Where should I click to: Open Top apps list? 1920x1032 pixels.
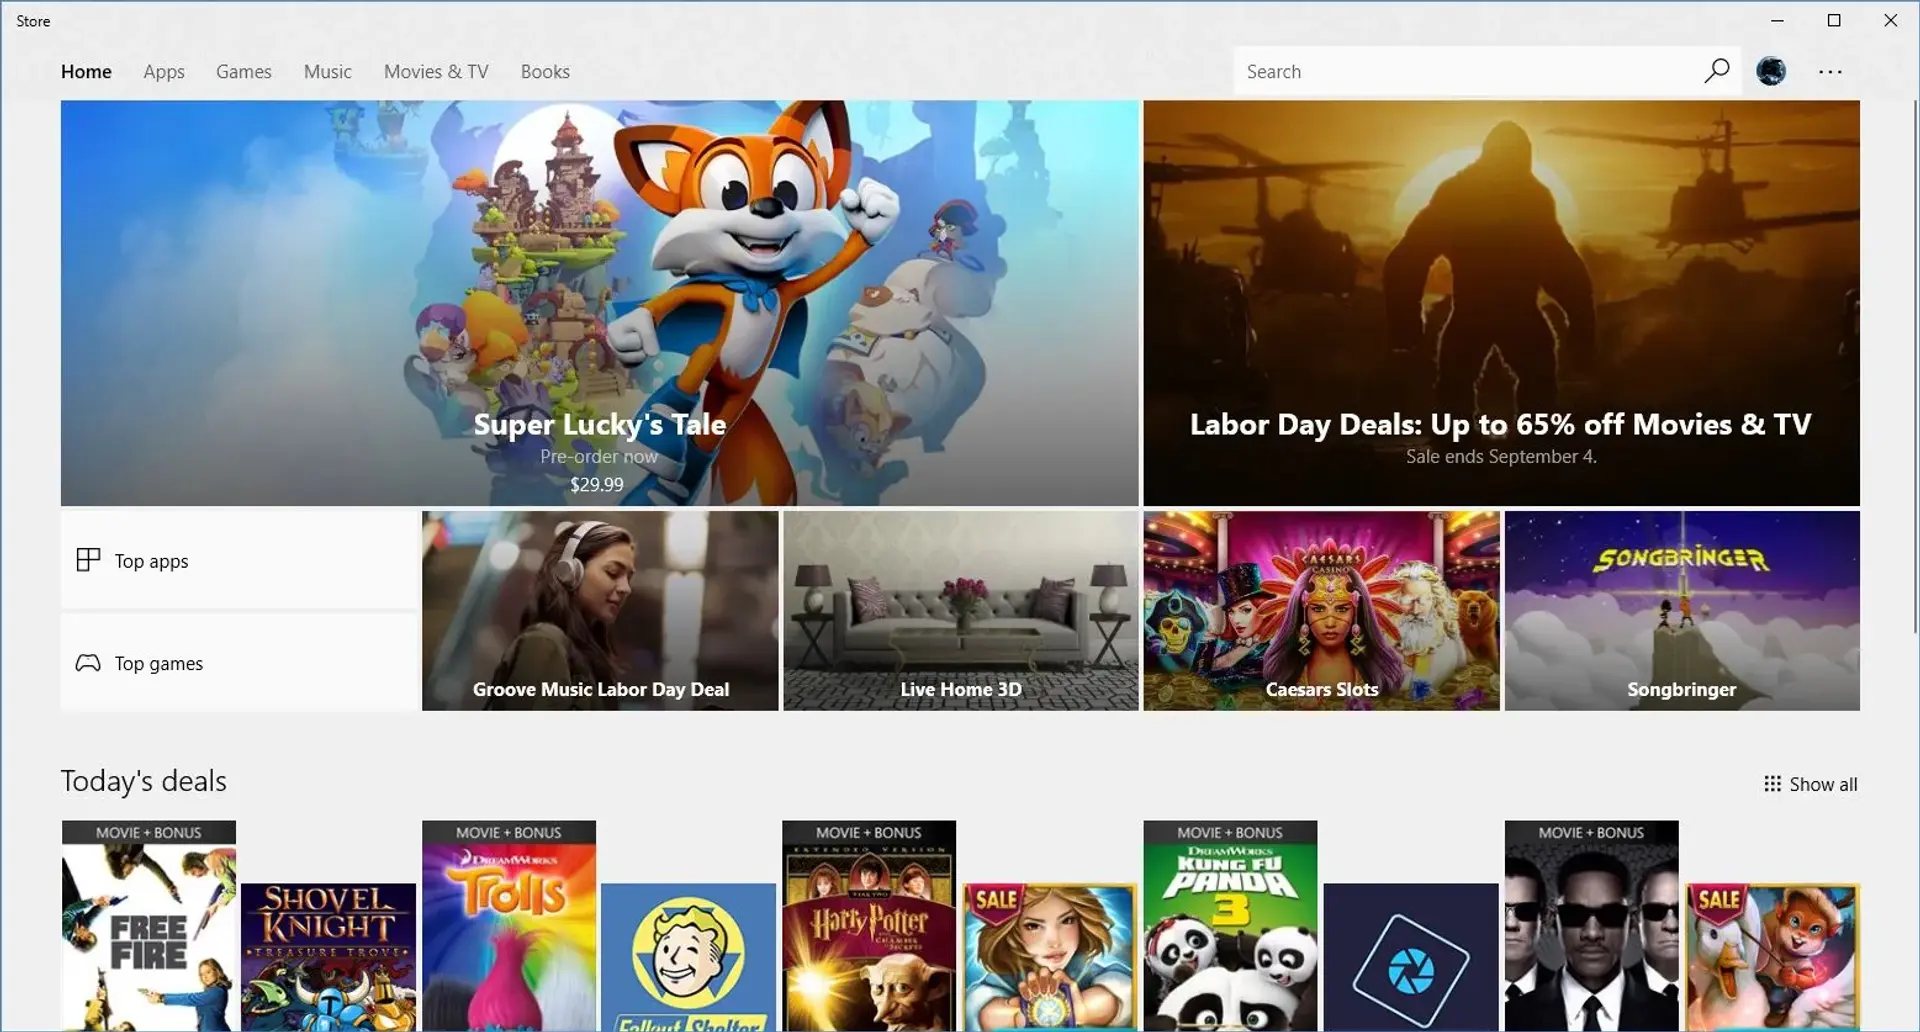[239, 560]
